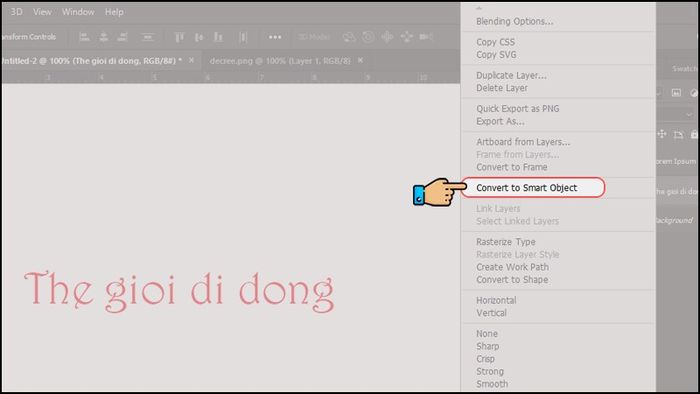Expand the Layers panel chevron dropdown
This screenshot has width=700, height=394.
pyautogui.click(x=689, y=115)
